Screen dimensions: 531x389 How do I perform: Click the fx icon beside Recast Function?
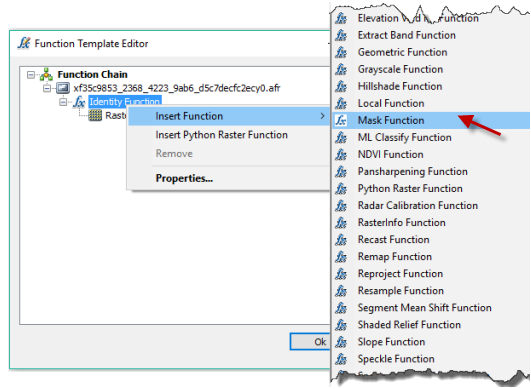(x=341, y=240)
